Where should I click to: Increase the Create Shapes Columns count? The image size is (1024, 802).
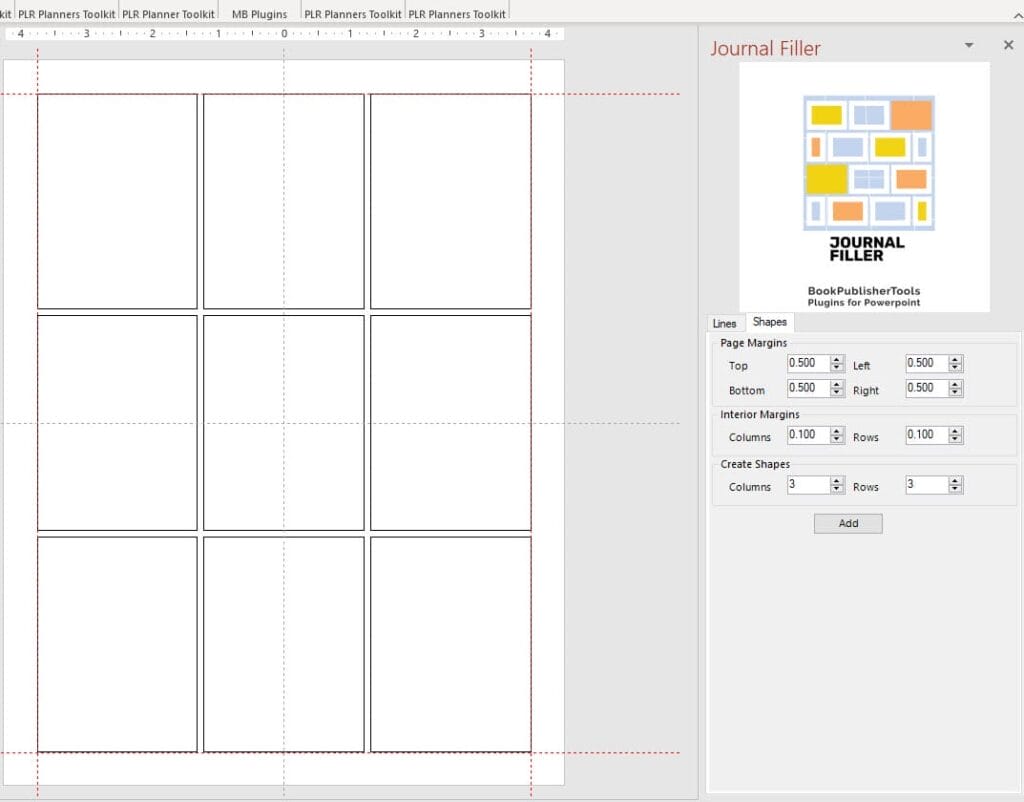point(837,481)
